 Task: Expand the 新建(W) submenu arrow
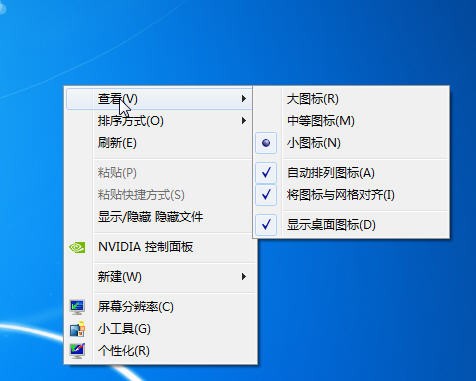pos(244,277)
